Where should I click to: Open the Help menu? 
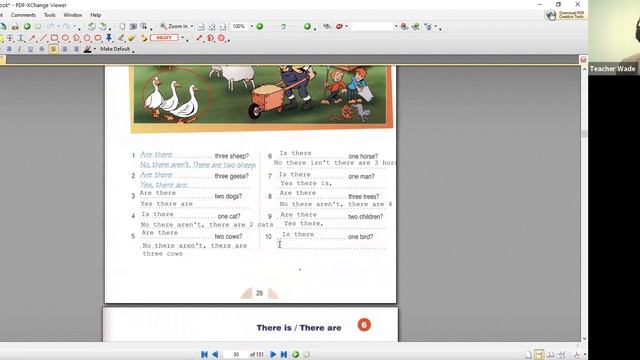click(x=96, y=15)
